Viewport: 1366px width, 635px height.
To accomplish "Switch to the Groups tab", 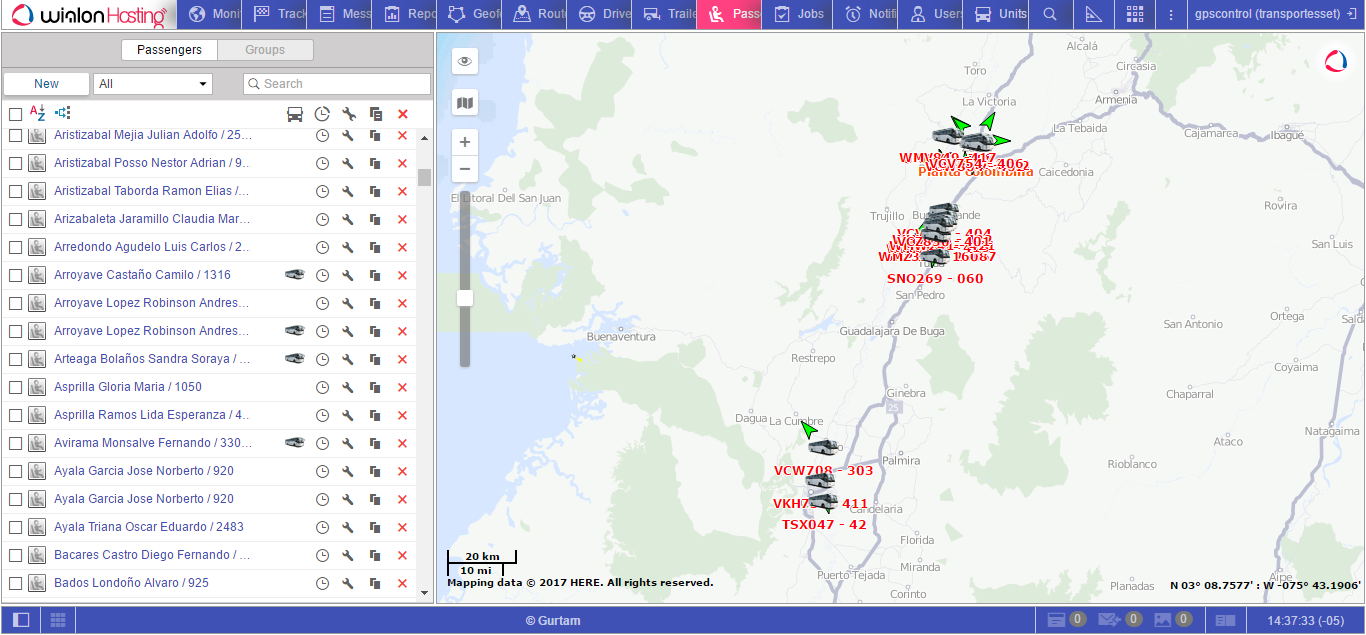I will 265,50.
